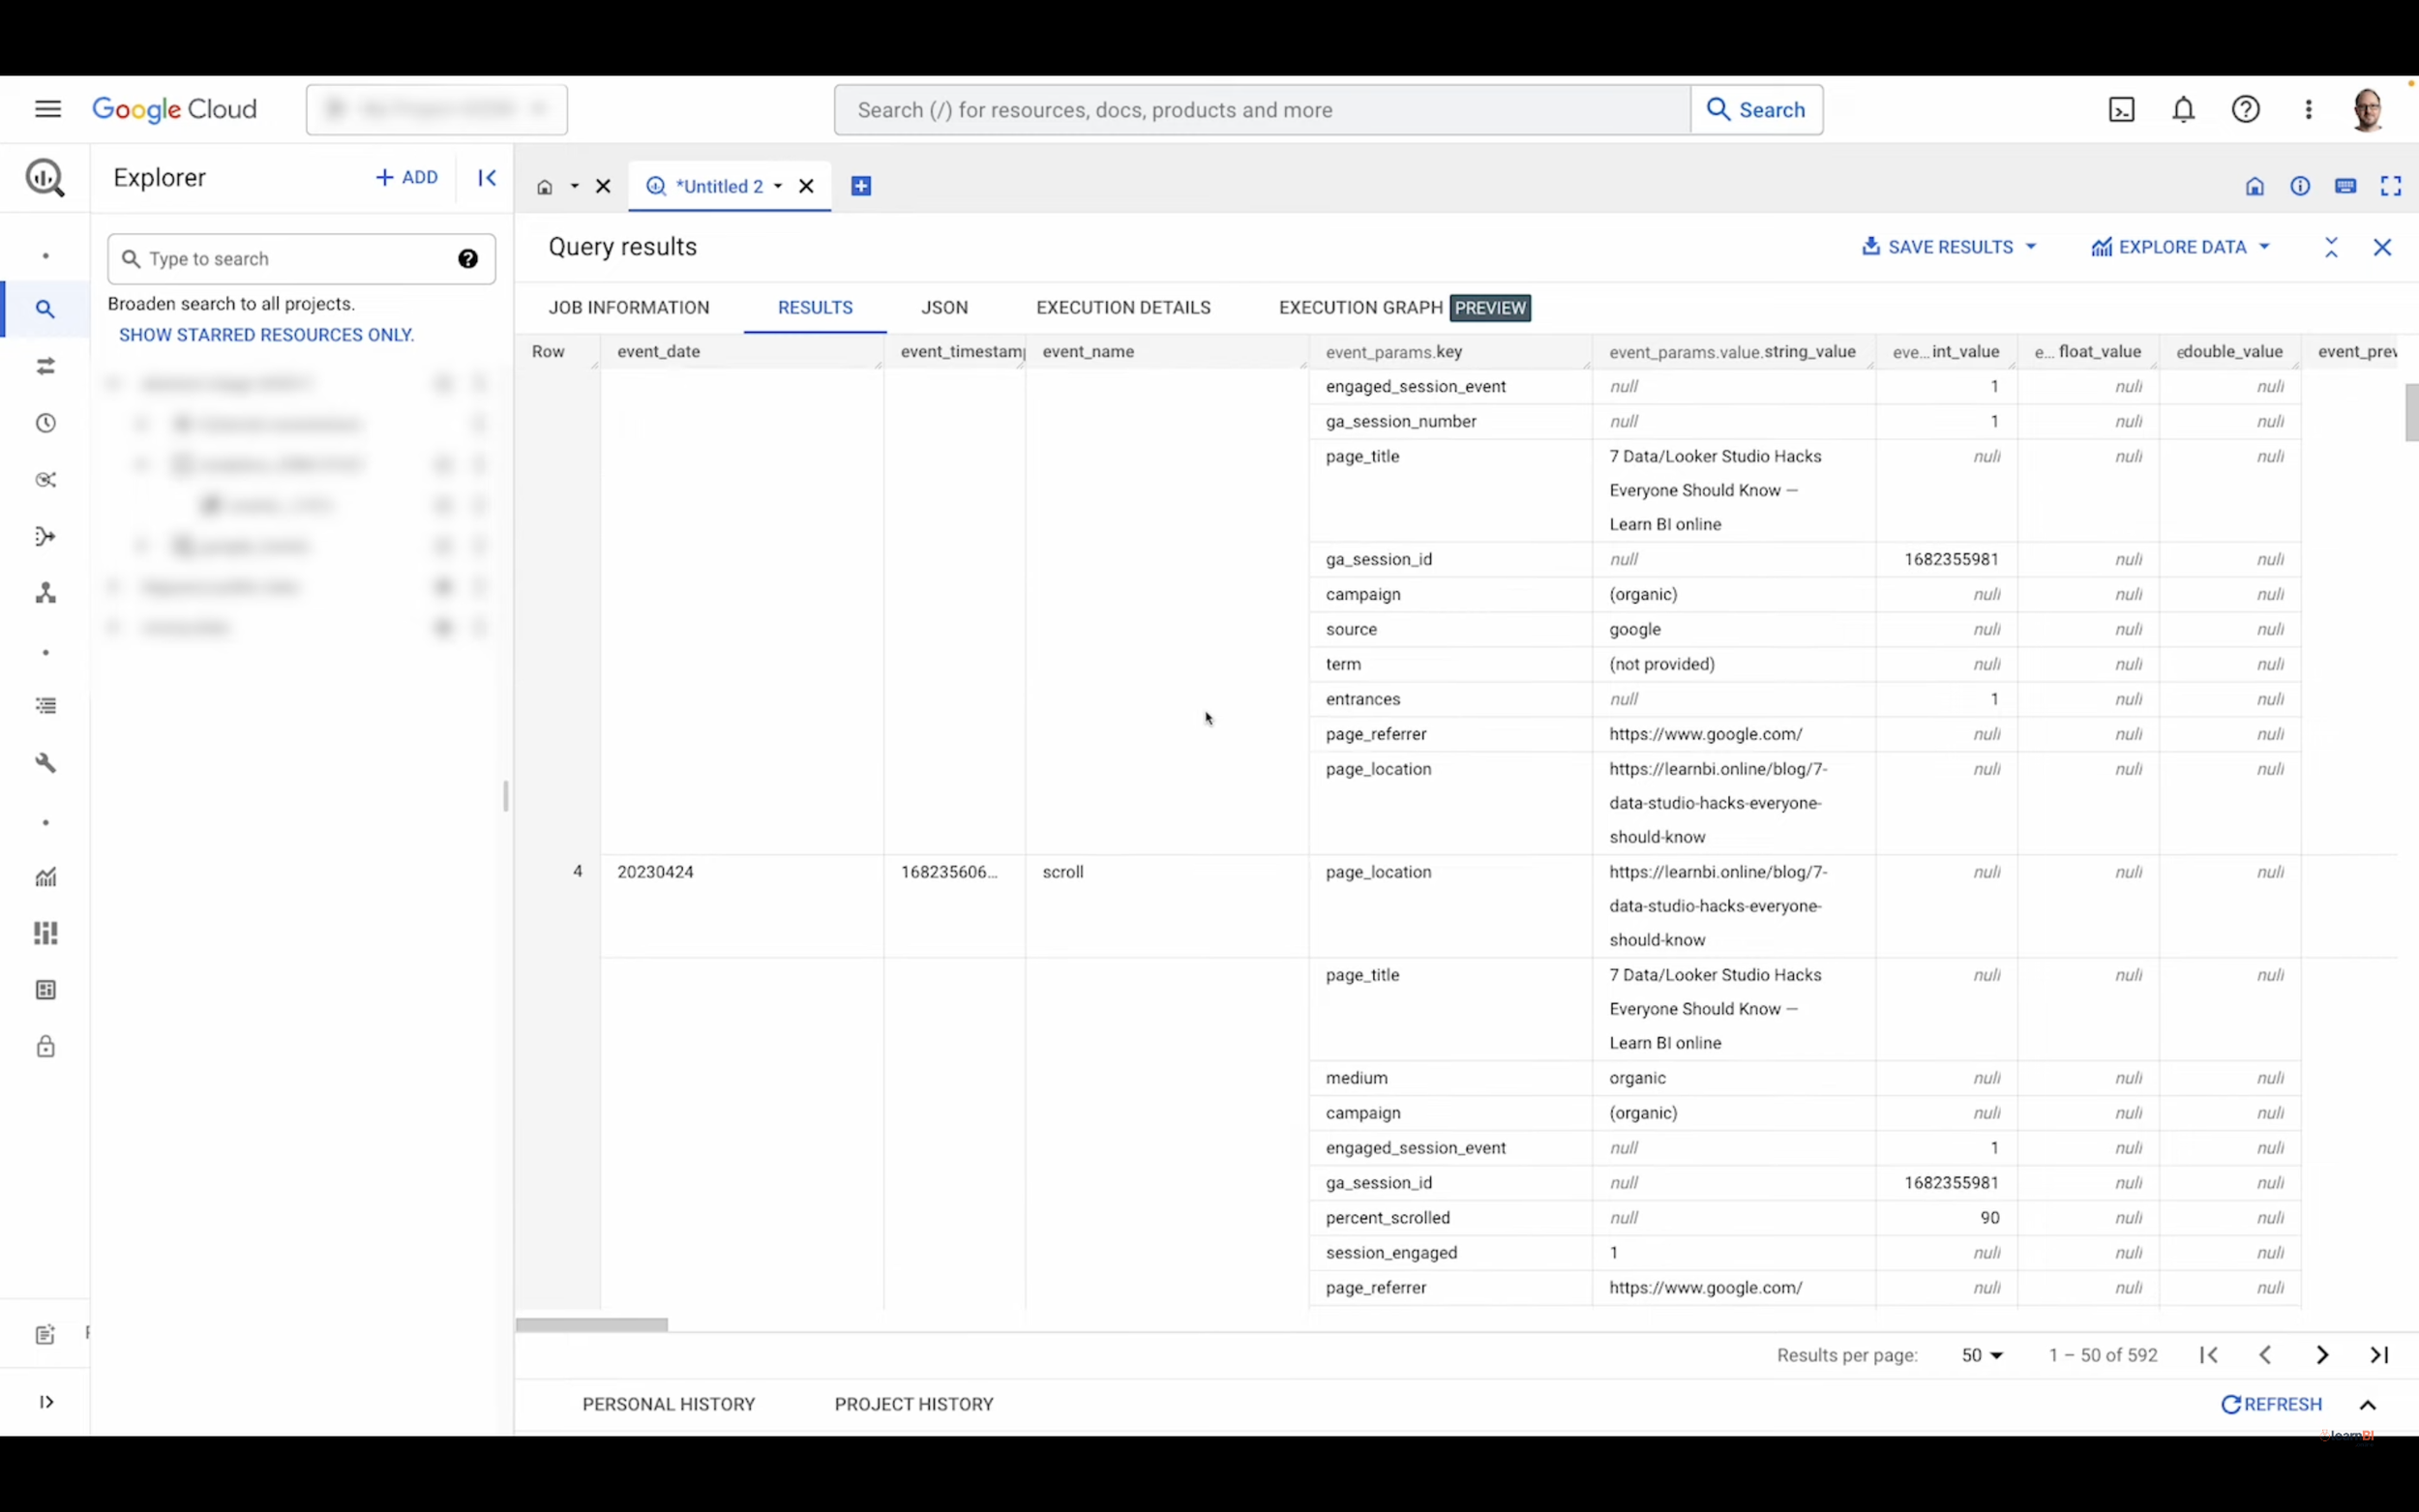Select the wrench capacity icon in sidebar
This screenshot has height=1512, width=2419.
pyautogui.click(x=46, y=763)
